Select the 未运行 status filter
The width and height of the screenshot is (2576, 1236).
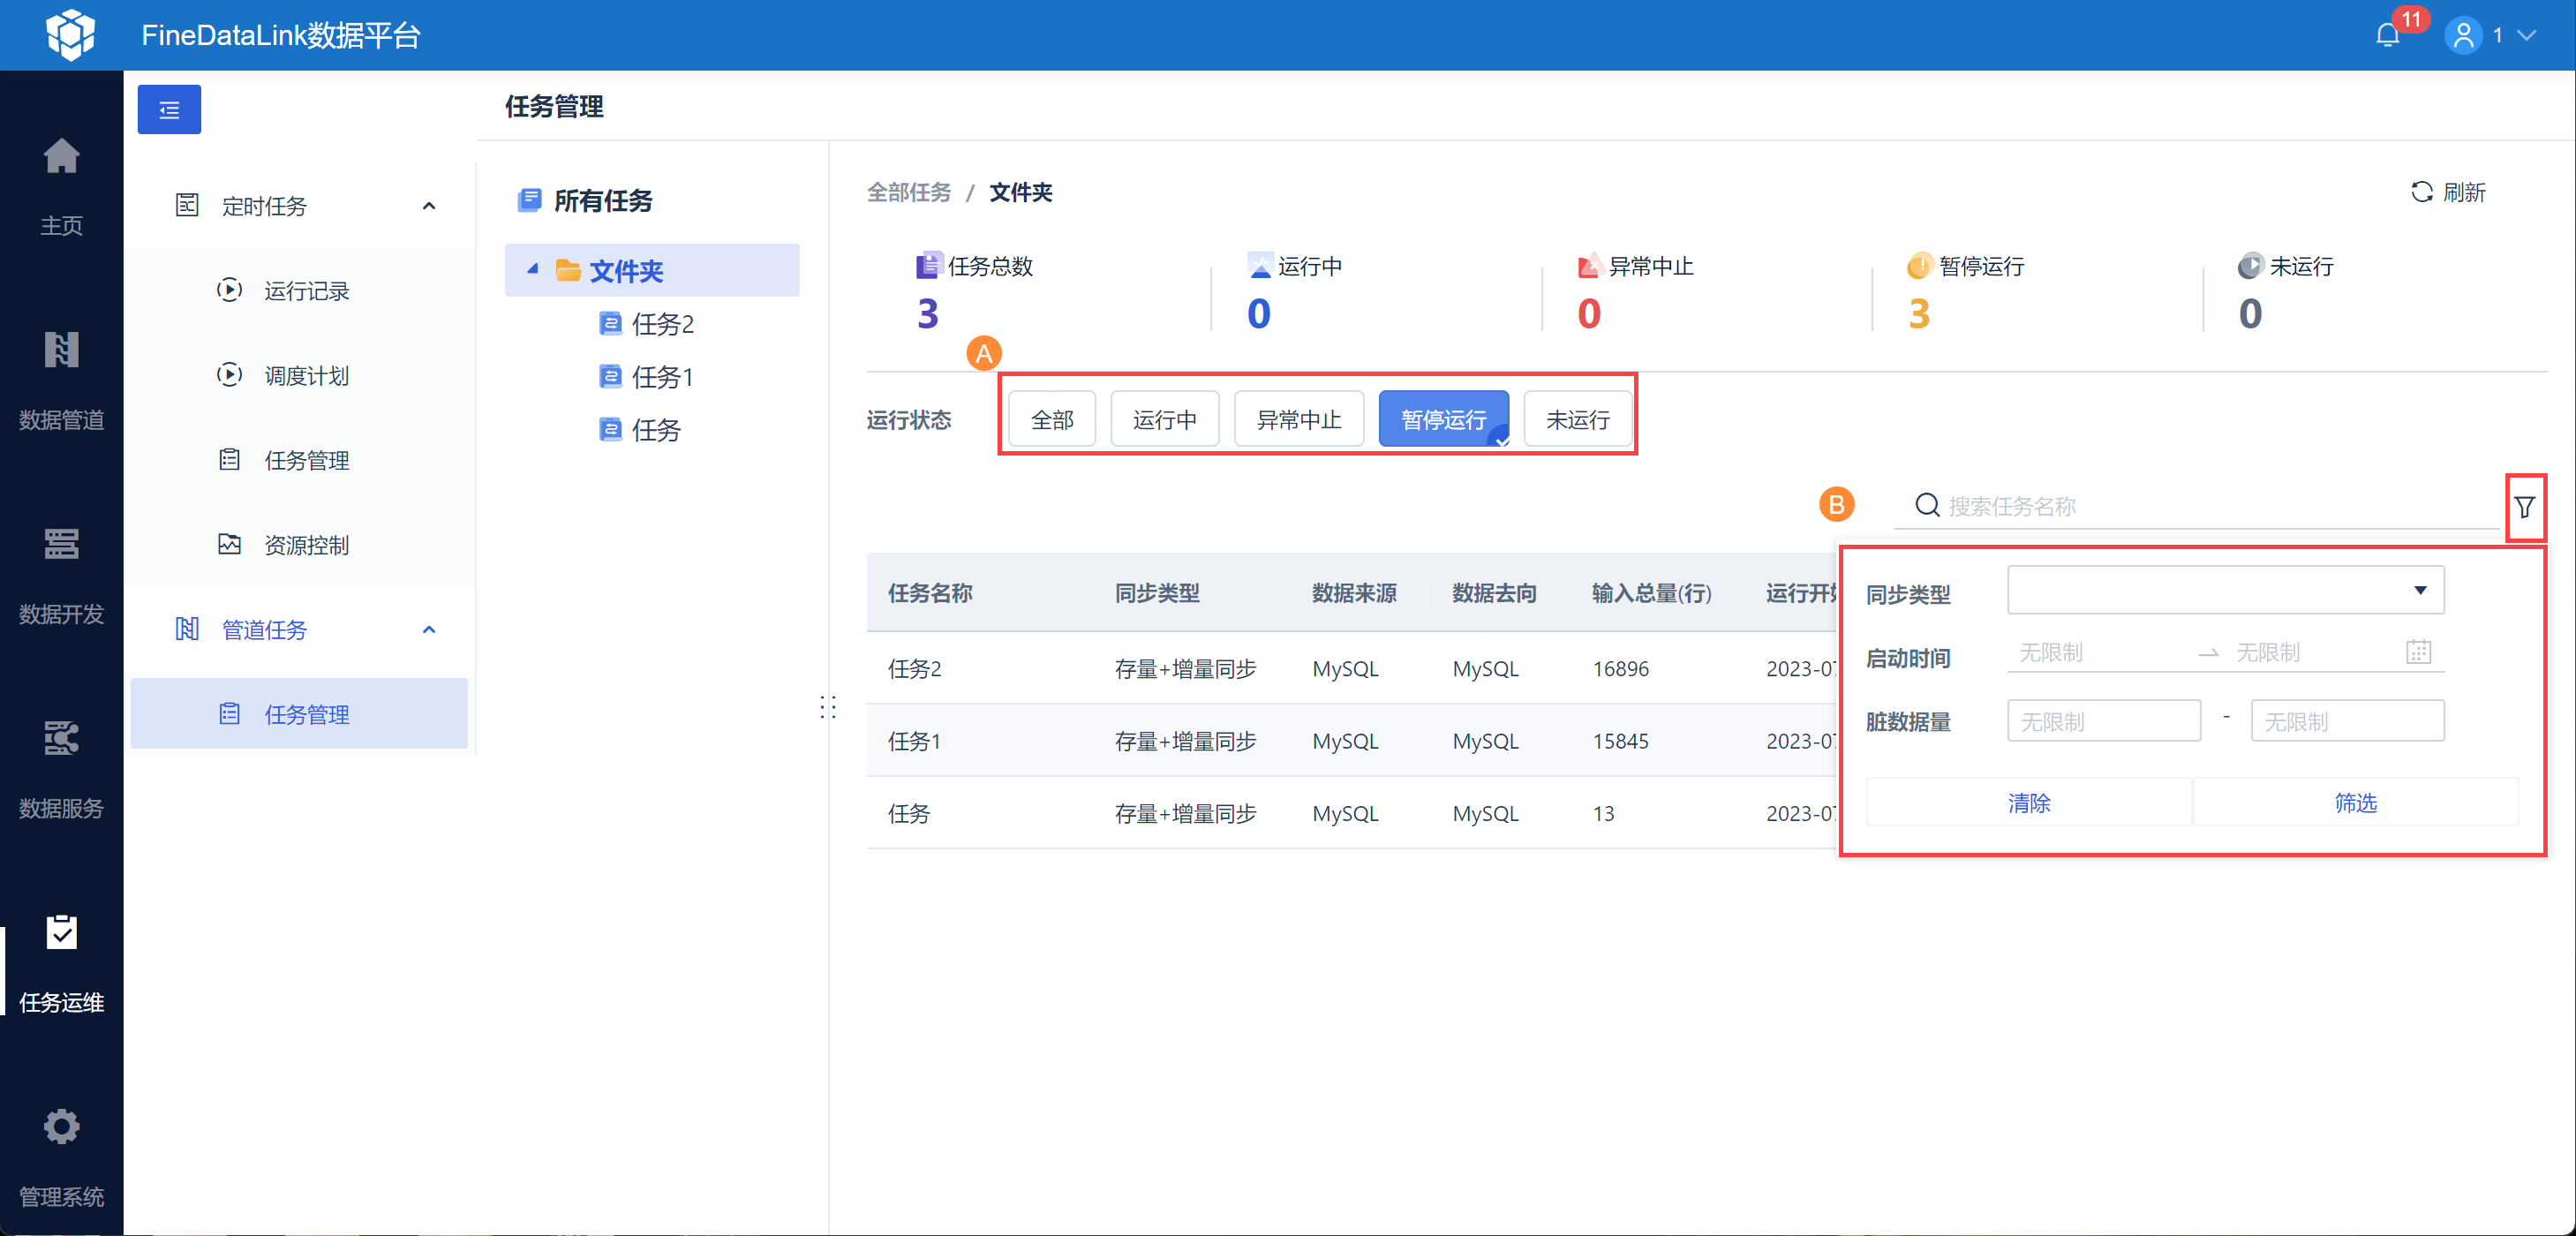[x=1577, y=419]
